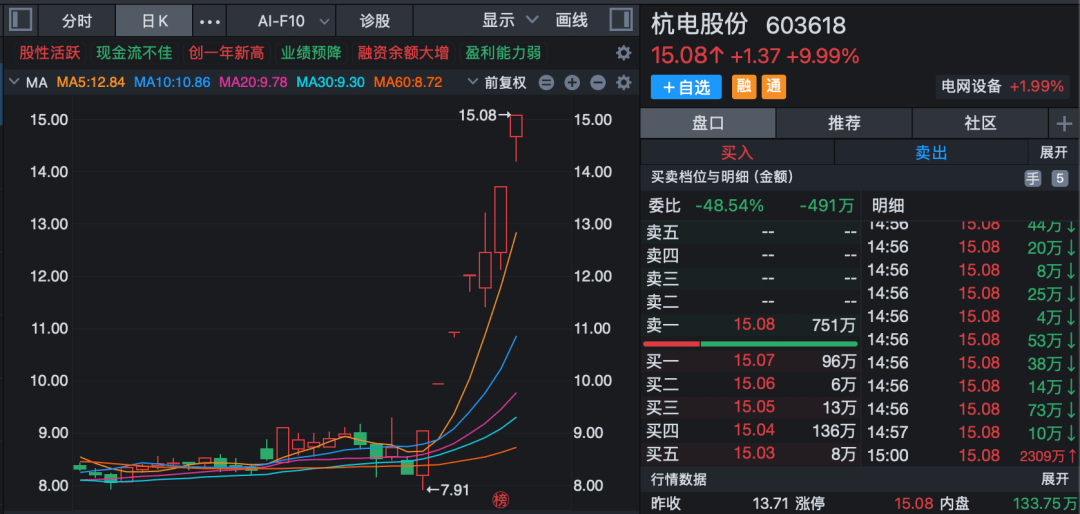This screenshot has width=1080, height=514.
Task: Click 买入 buy button
Action: [737, 152]
